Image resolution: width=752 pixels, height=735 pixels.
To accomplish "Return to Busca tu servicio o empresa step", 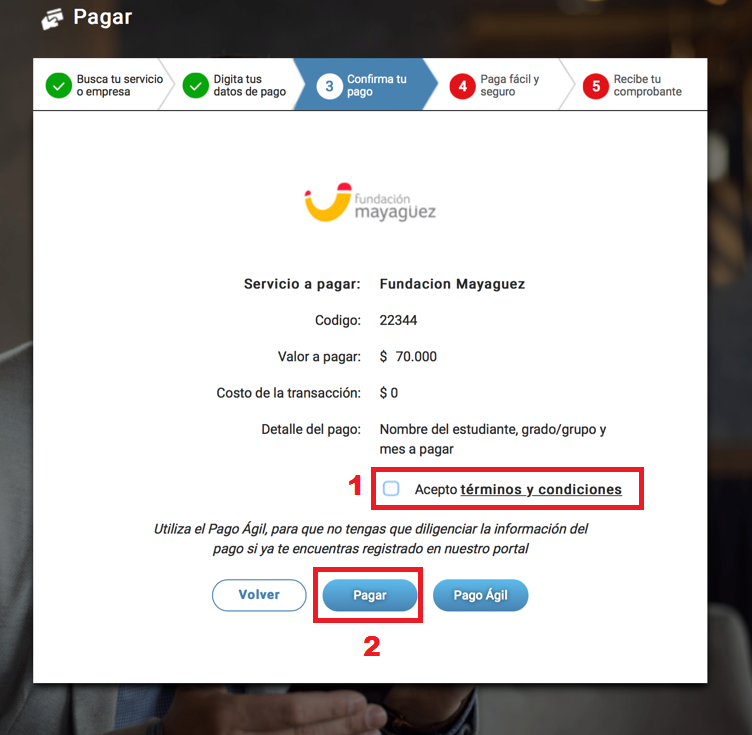I will tap(102, 84).
